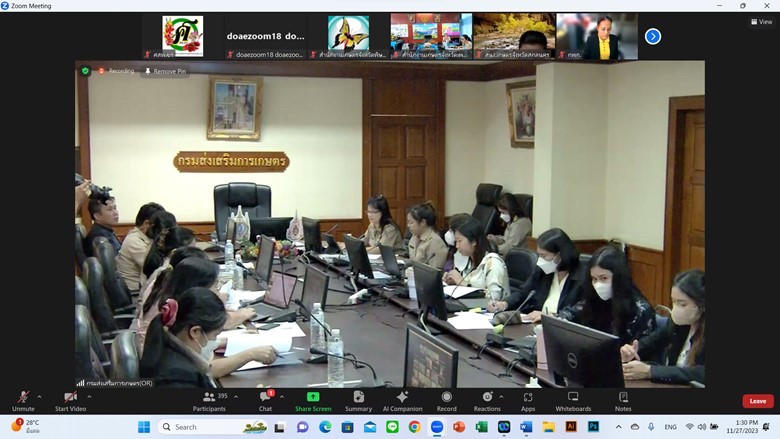This screenshot has width=780, height=439.
Task: Click the green Share Screen button
Action: coord(313,400)
